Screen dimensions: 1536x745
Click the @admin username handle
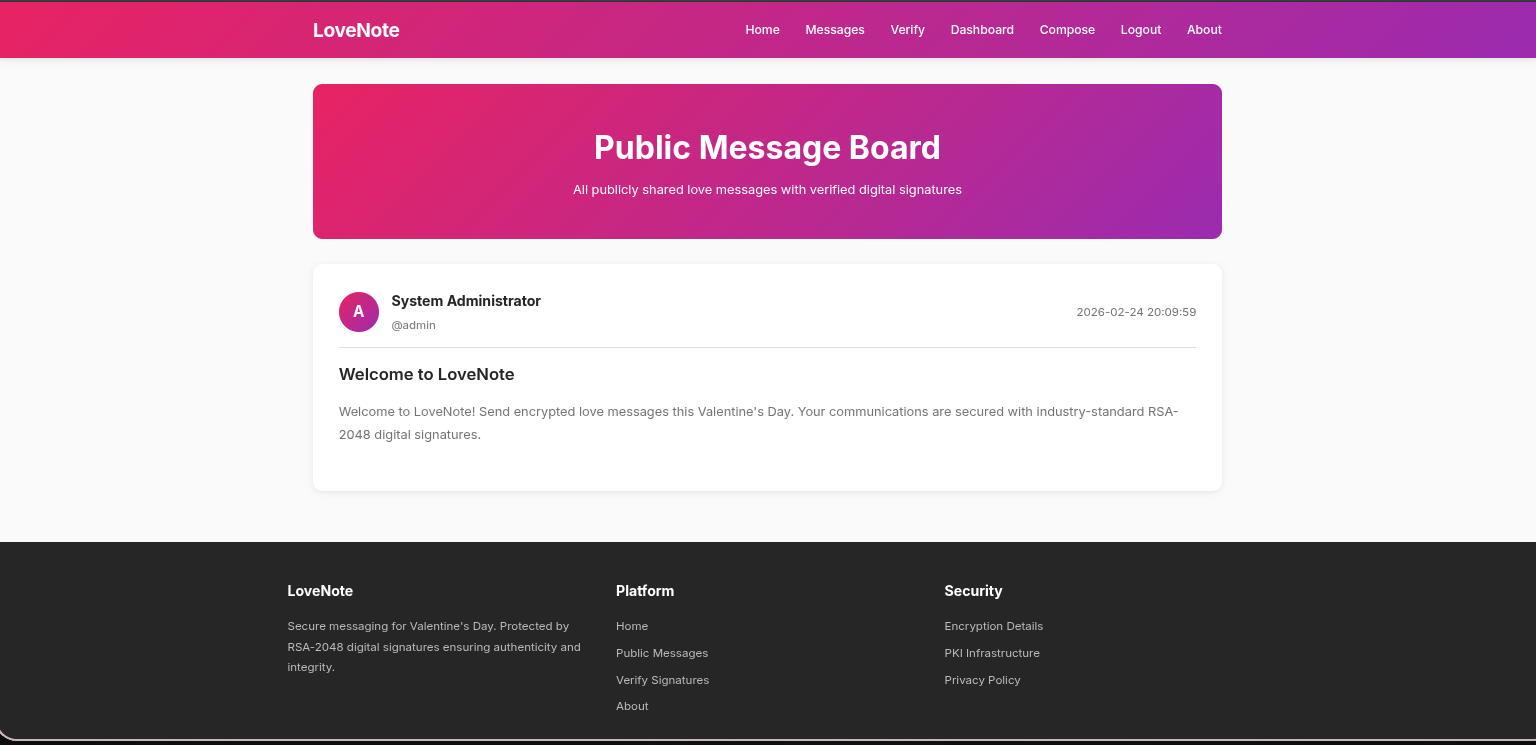point(413,325)
